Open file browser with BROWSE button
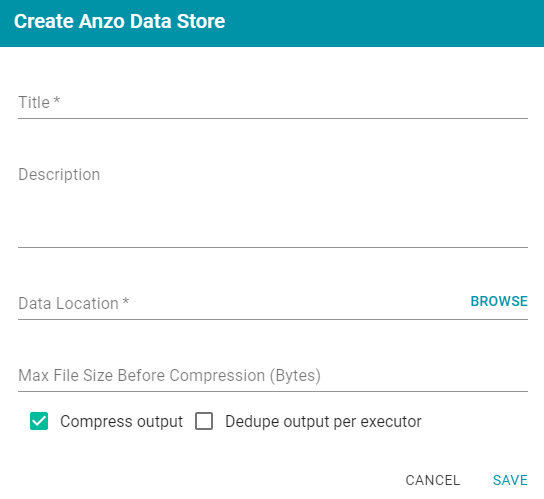The image size is (544, 499). point(499,301)
